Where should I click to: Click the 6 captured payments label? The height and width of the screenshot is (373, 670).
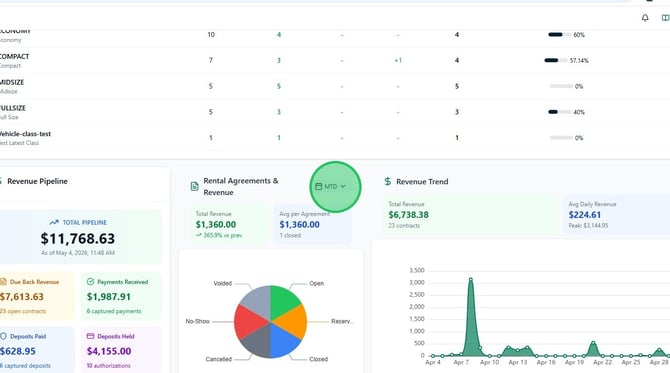(x=114, y=311)
